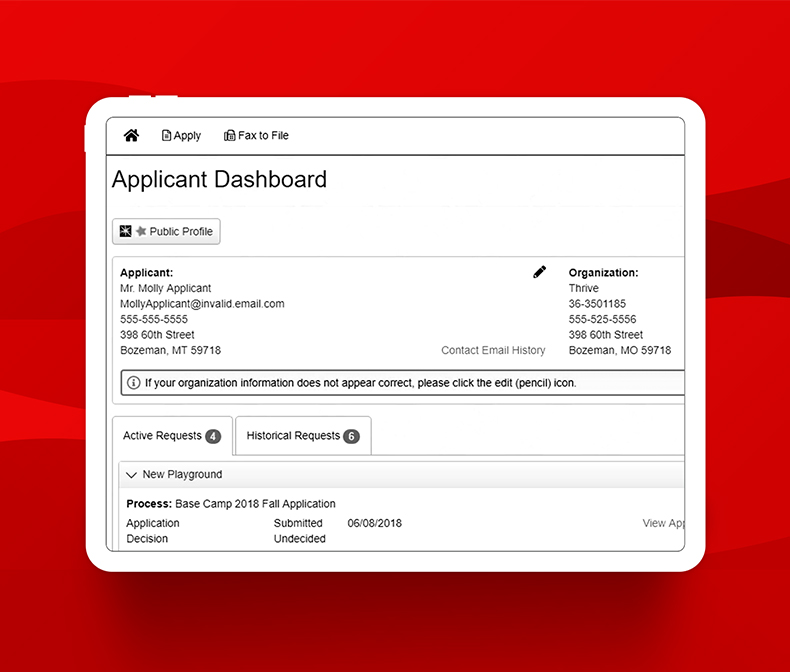Open the View Application link
This screenshot has height=672, width=790.
click(x=663, y=523)
